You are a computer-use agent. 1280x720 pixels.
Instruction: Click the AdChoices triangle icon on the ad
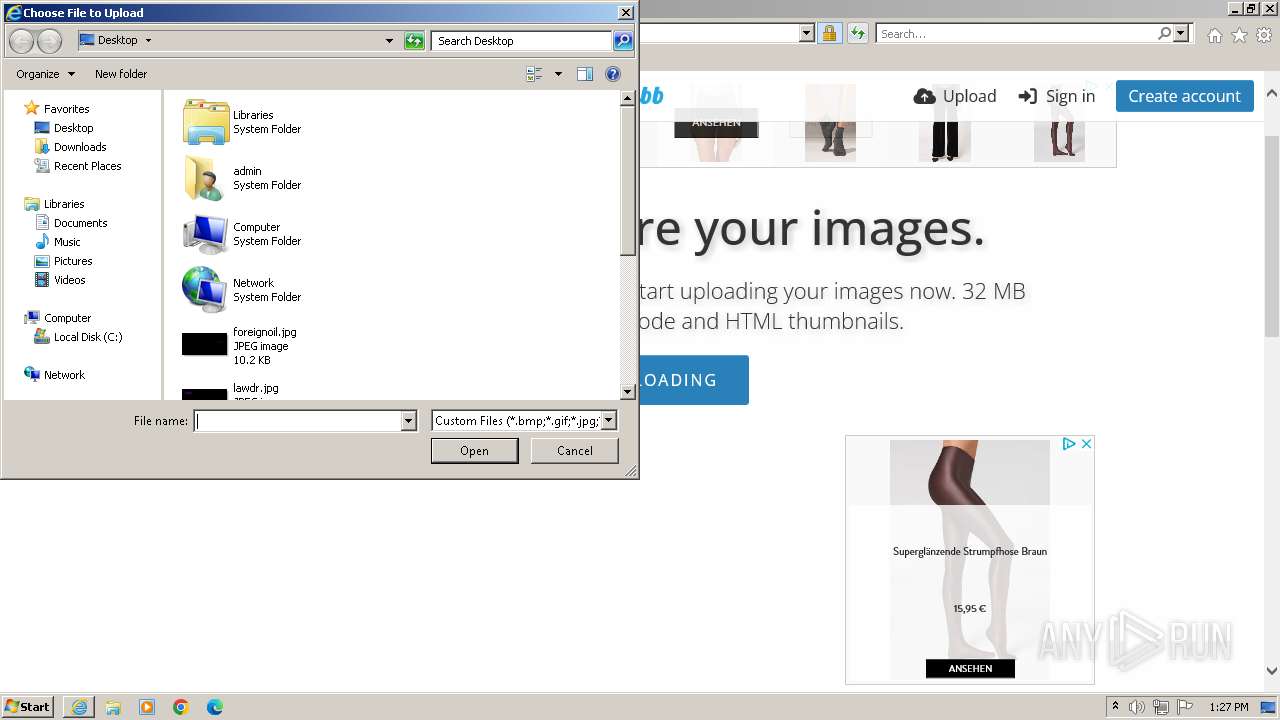[x=1069, y=444]
